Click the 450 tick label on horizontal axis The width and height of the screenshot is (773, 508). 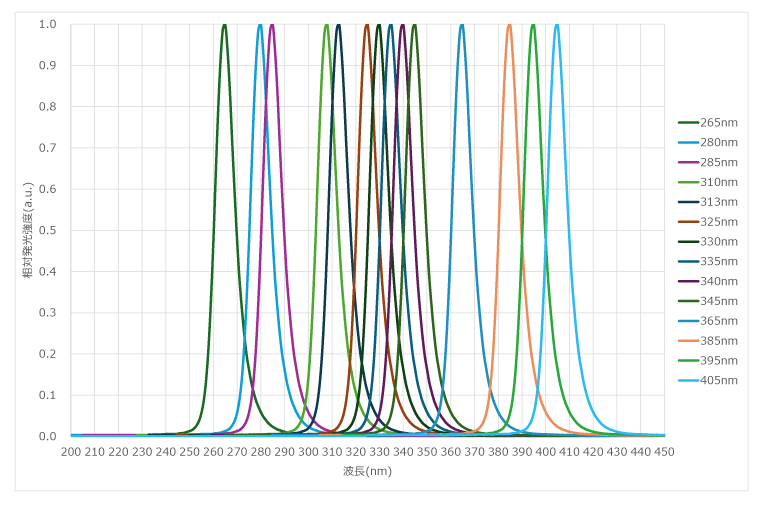coord(664,452)
